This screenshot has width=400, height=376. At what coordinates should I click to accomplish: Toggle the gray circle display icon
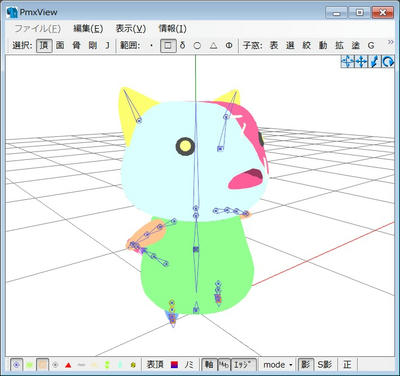point(55,365)
